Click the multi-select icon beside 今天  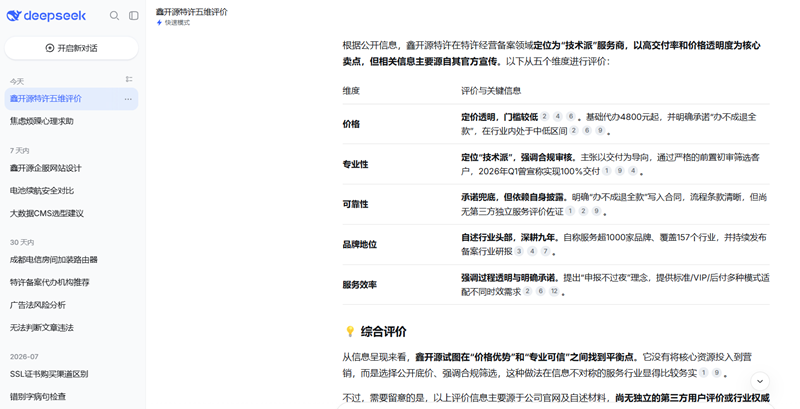129,79
